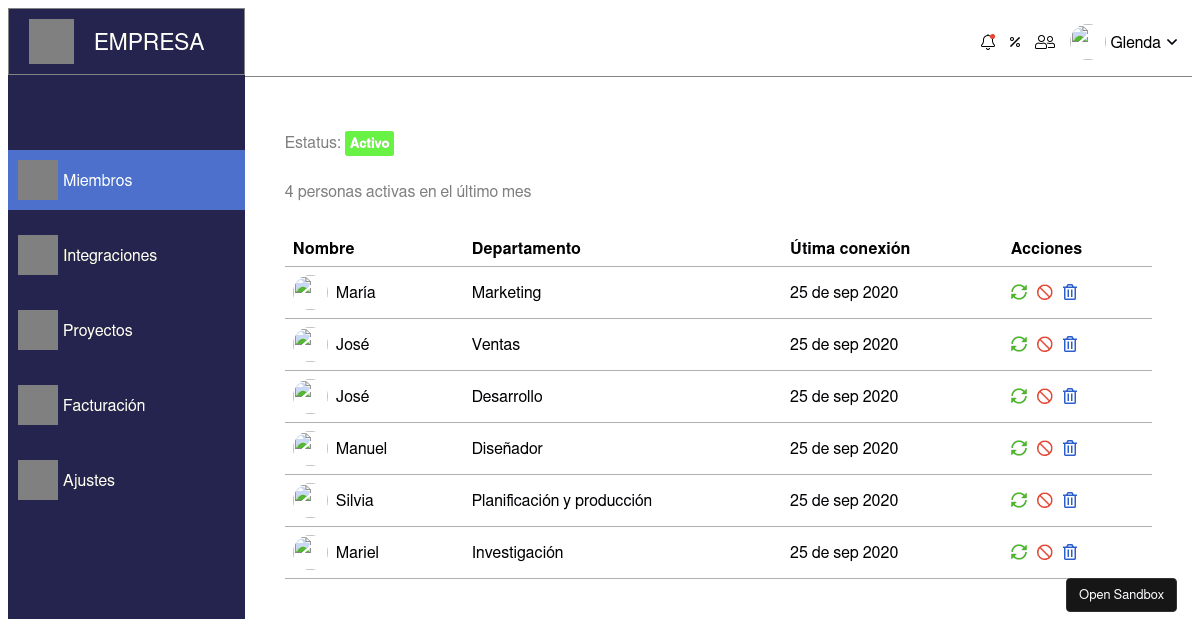Screen dimensions: 1200x630
Task: Click the Investigación department cell
Action: pyautogui.click(x=517, y=552)
